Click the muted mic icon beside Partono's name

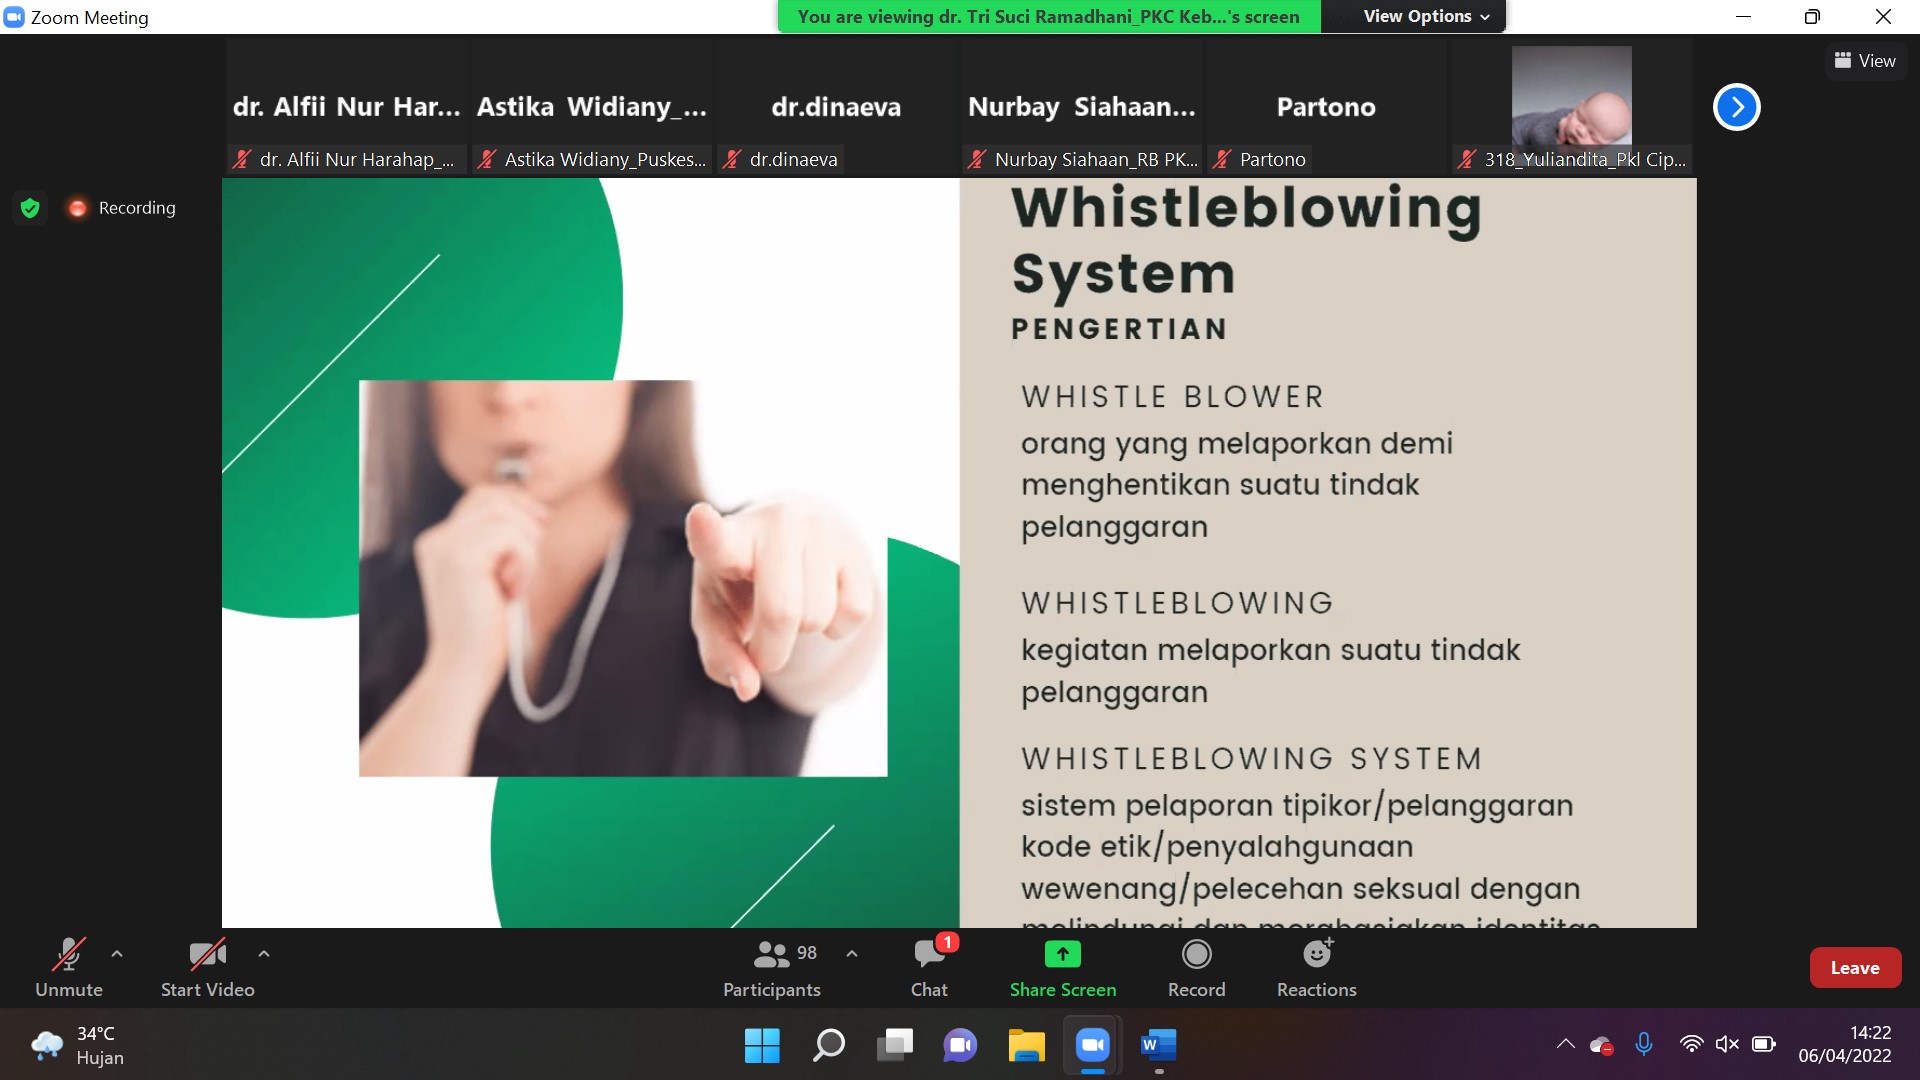click(x=1222, y=159)
